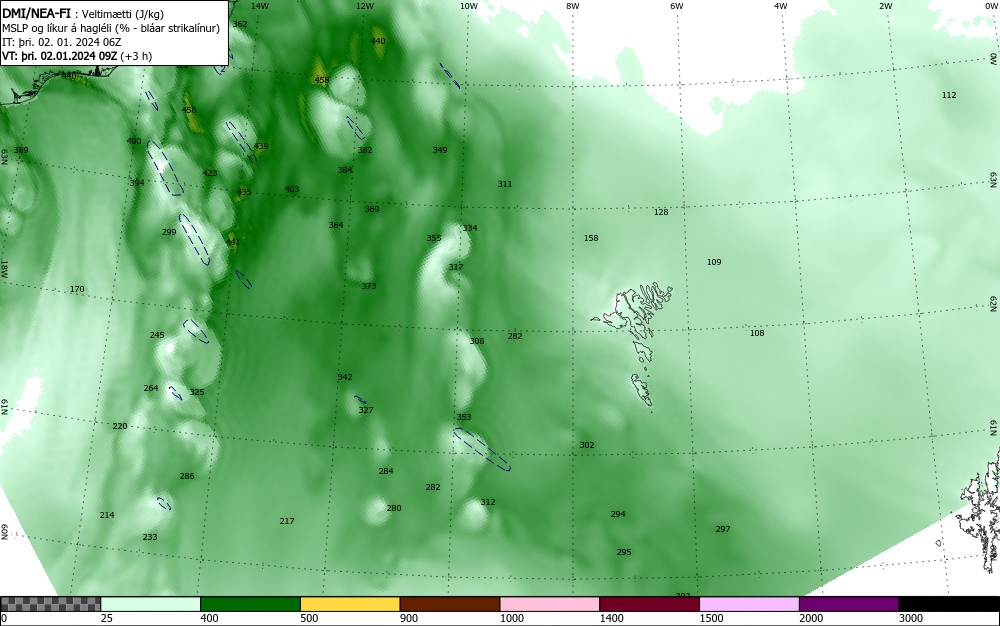Click the CAPE value '294'

point(618,514)
